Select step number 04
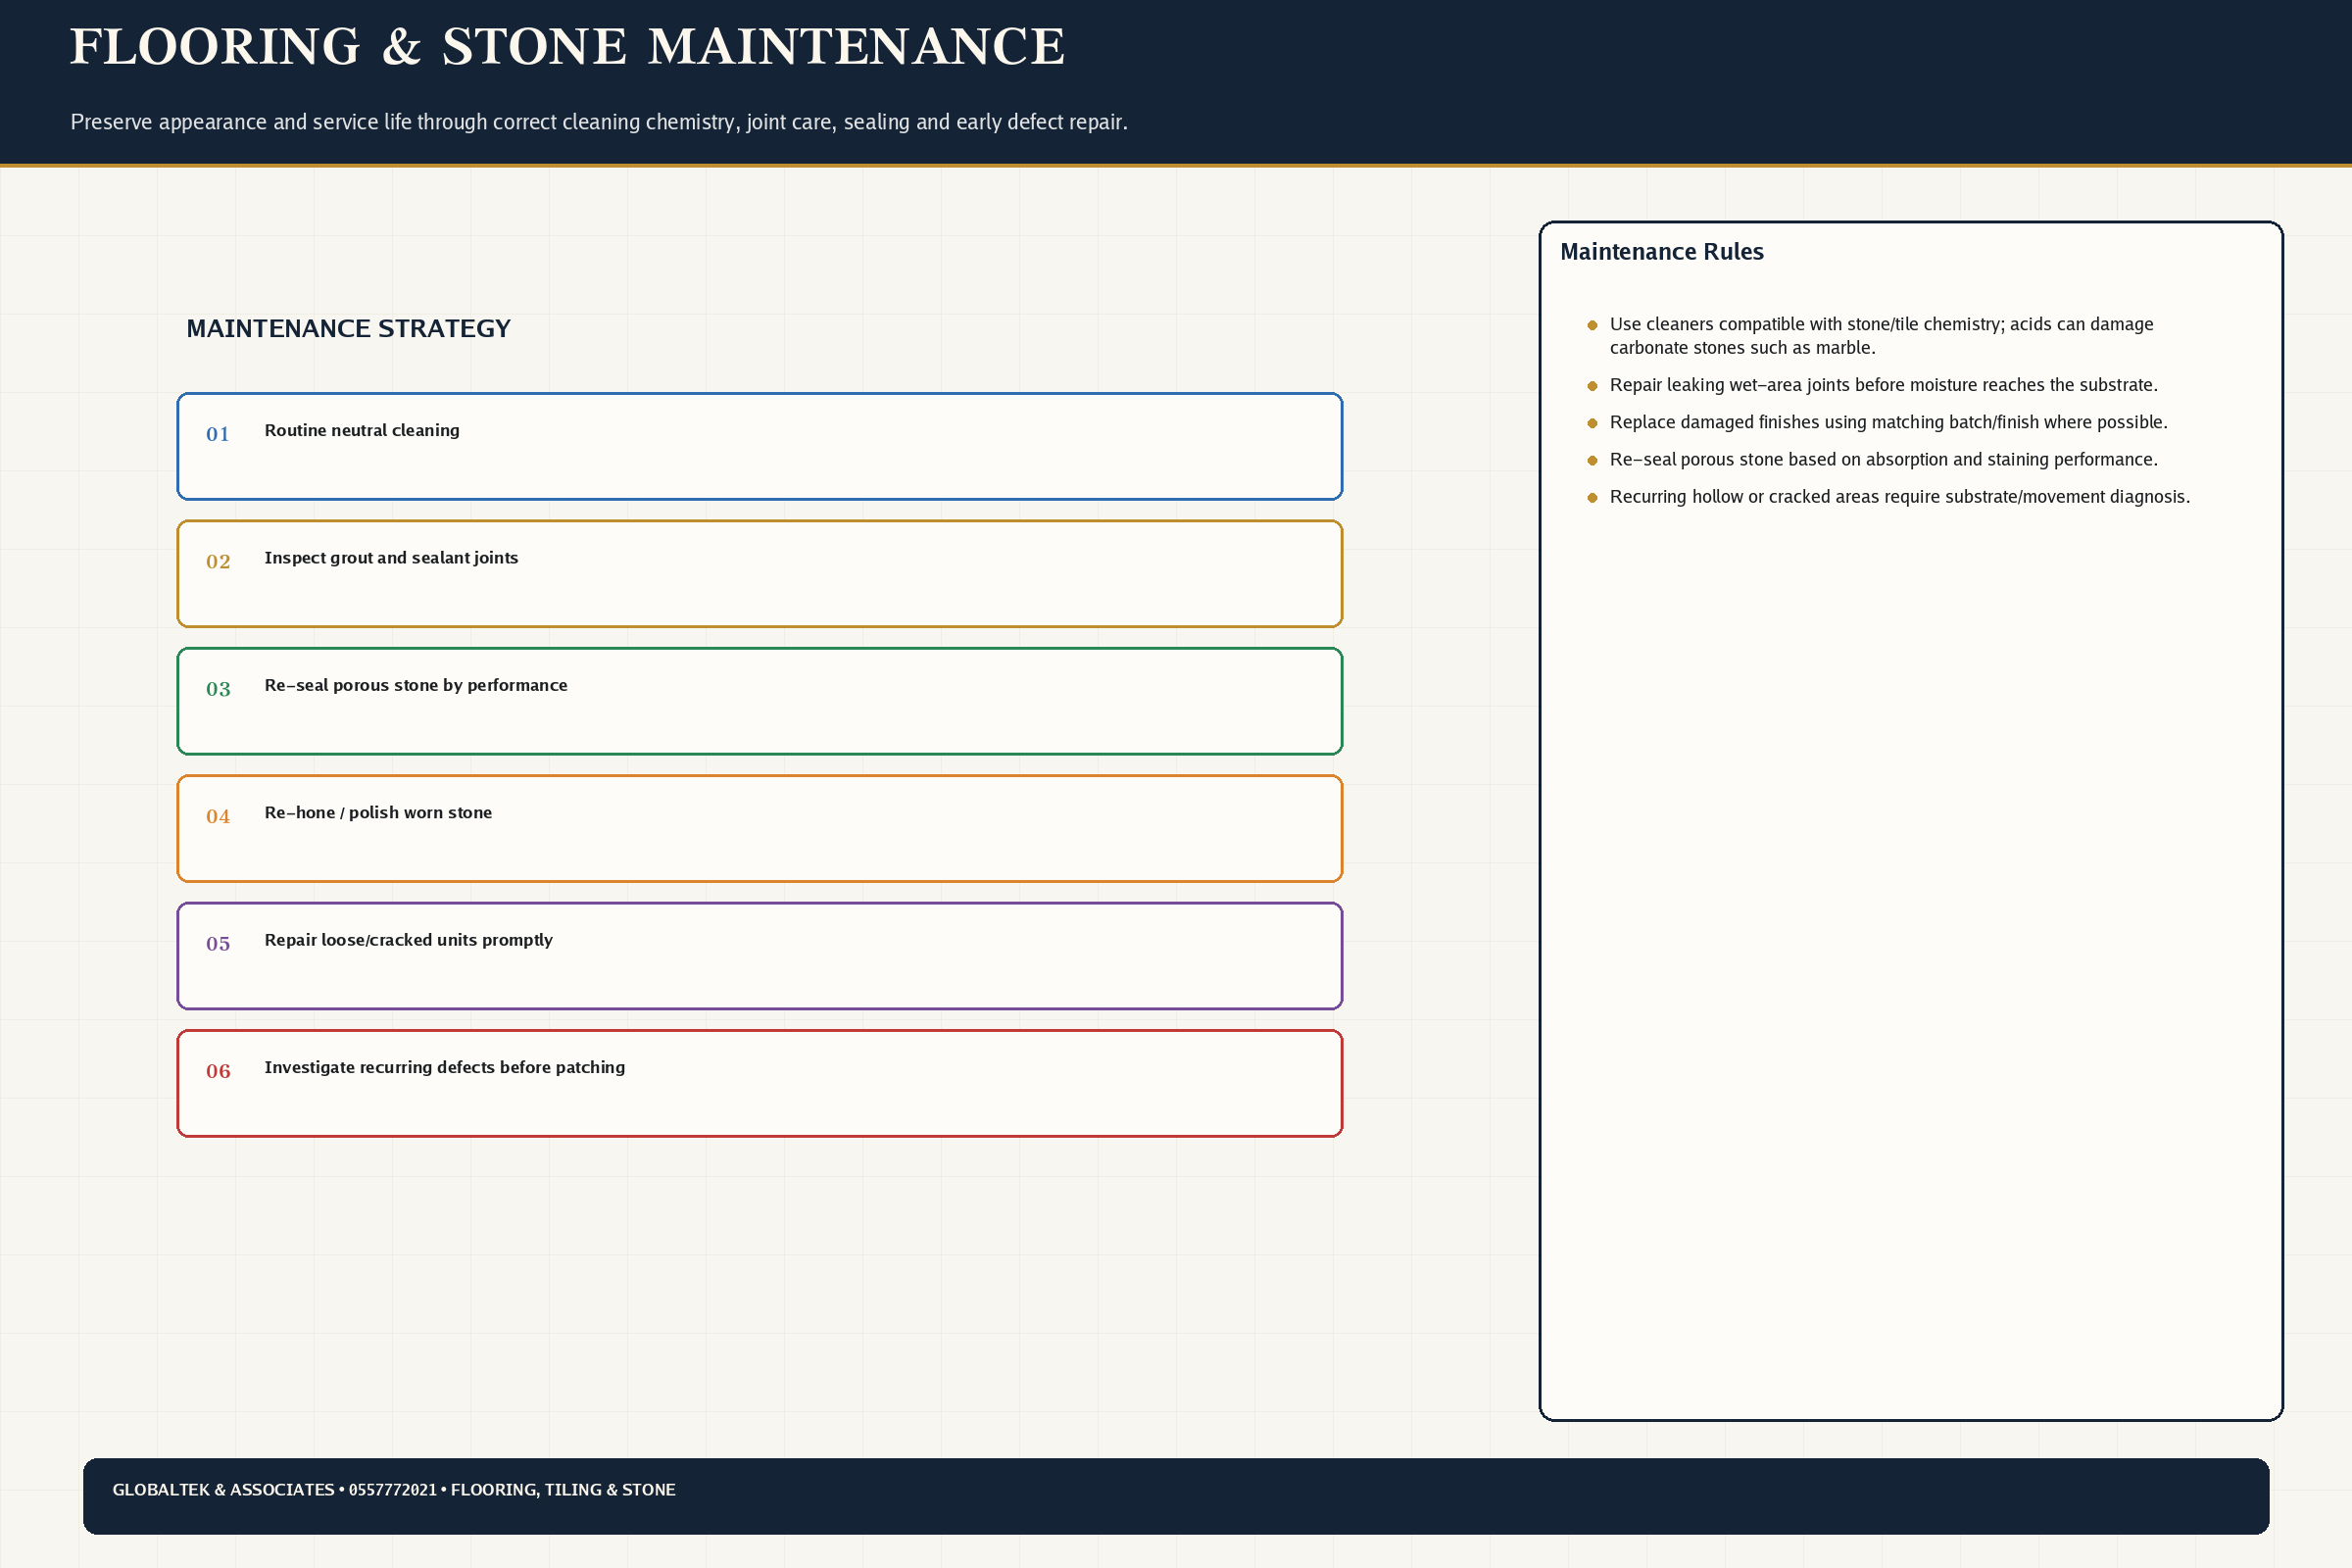Screen dimensions: 2352x1568 point(218,817)
